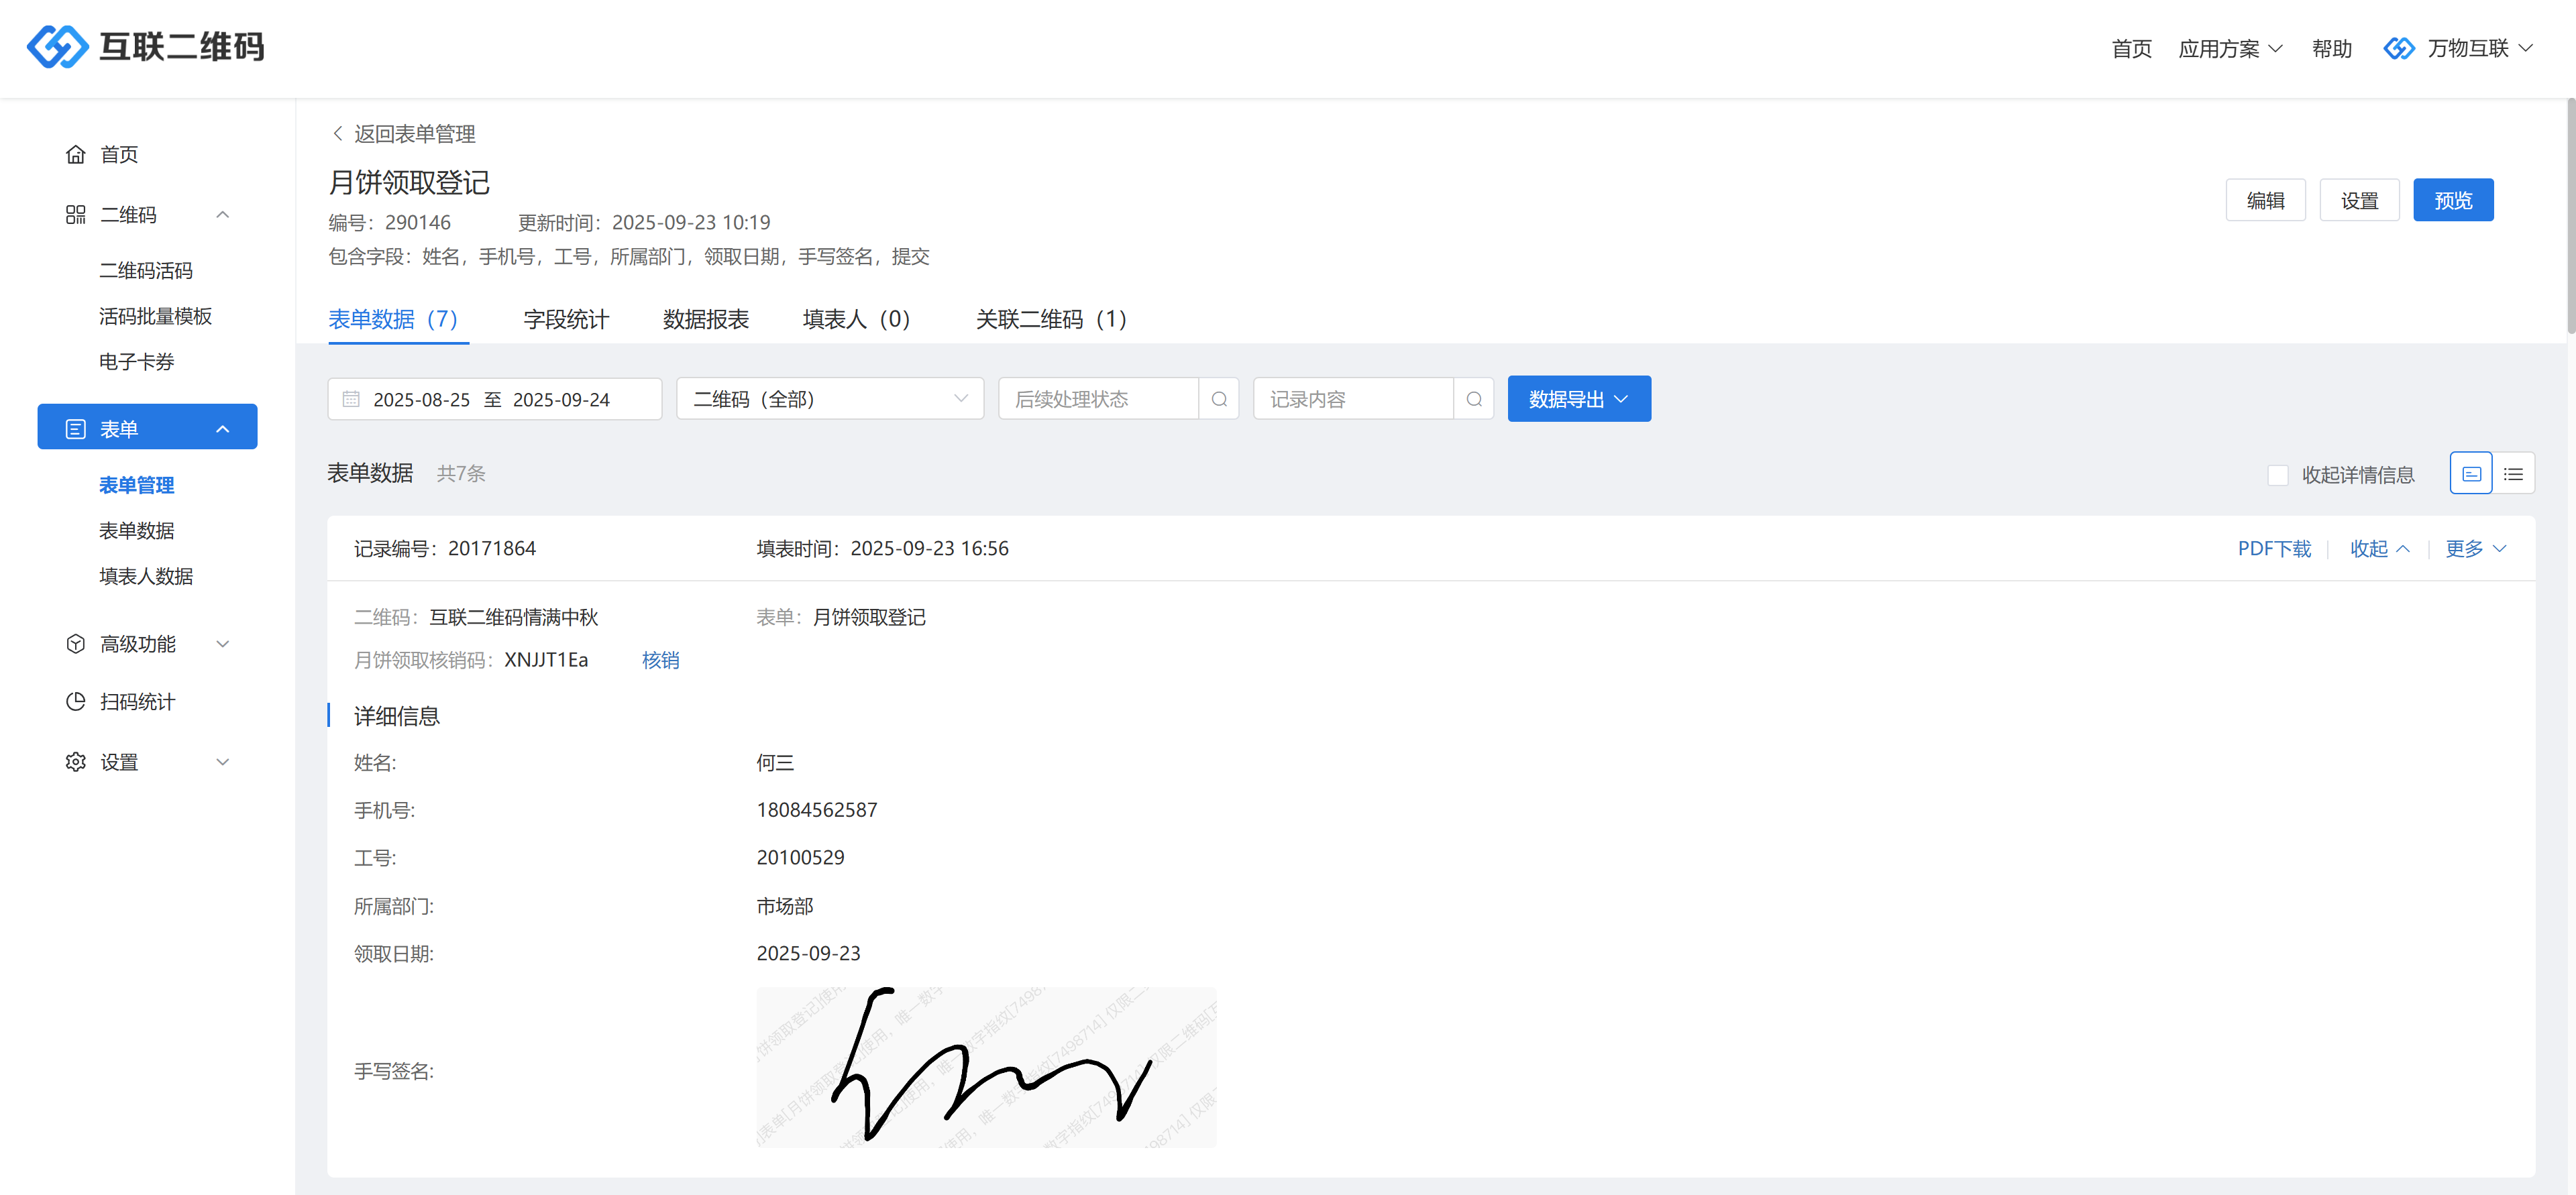Click the home icon in sidebar
The image size is (2576, 1195).
tap(76, 154)
